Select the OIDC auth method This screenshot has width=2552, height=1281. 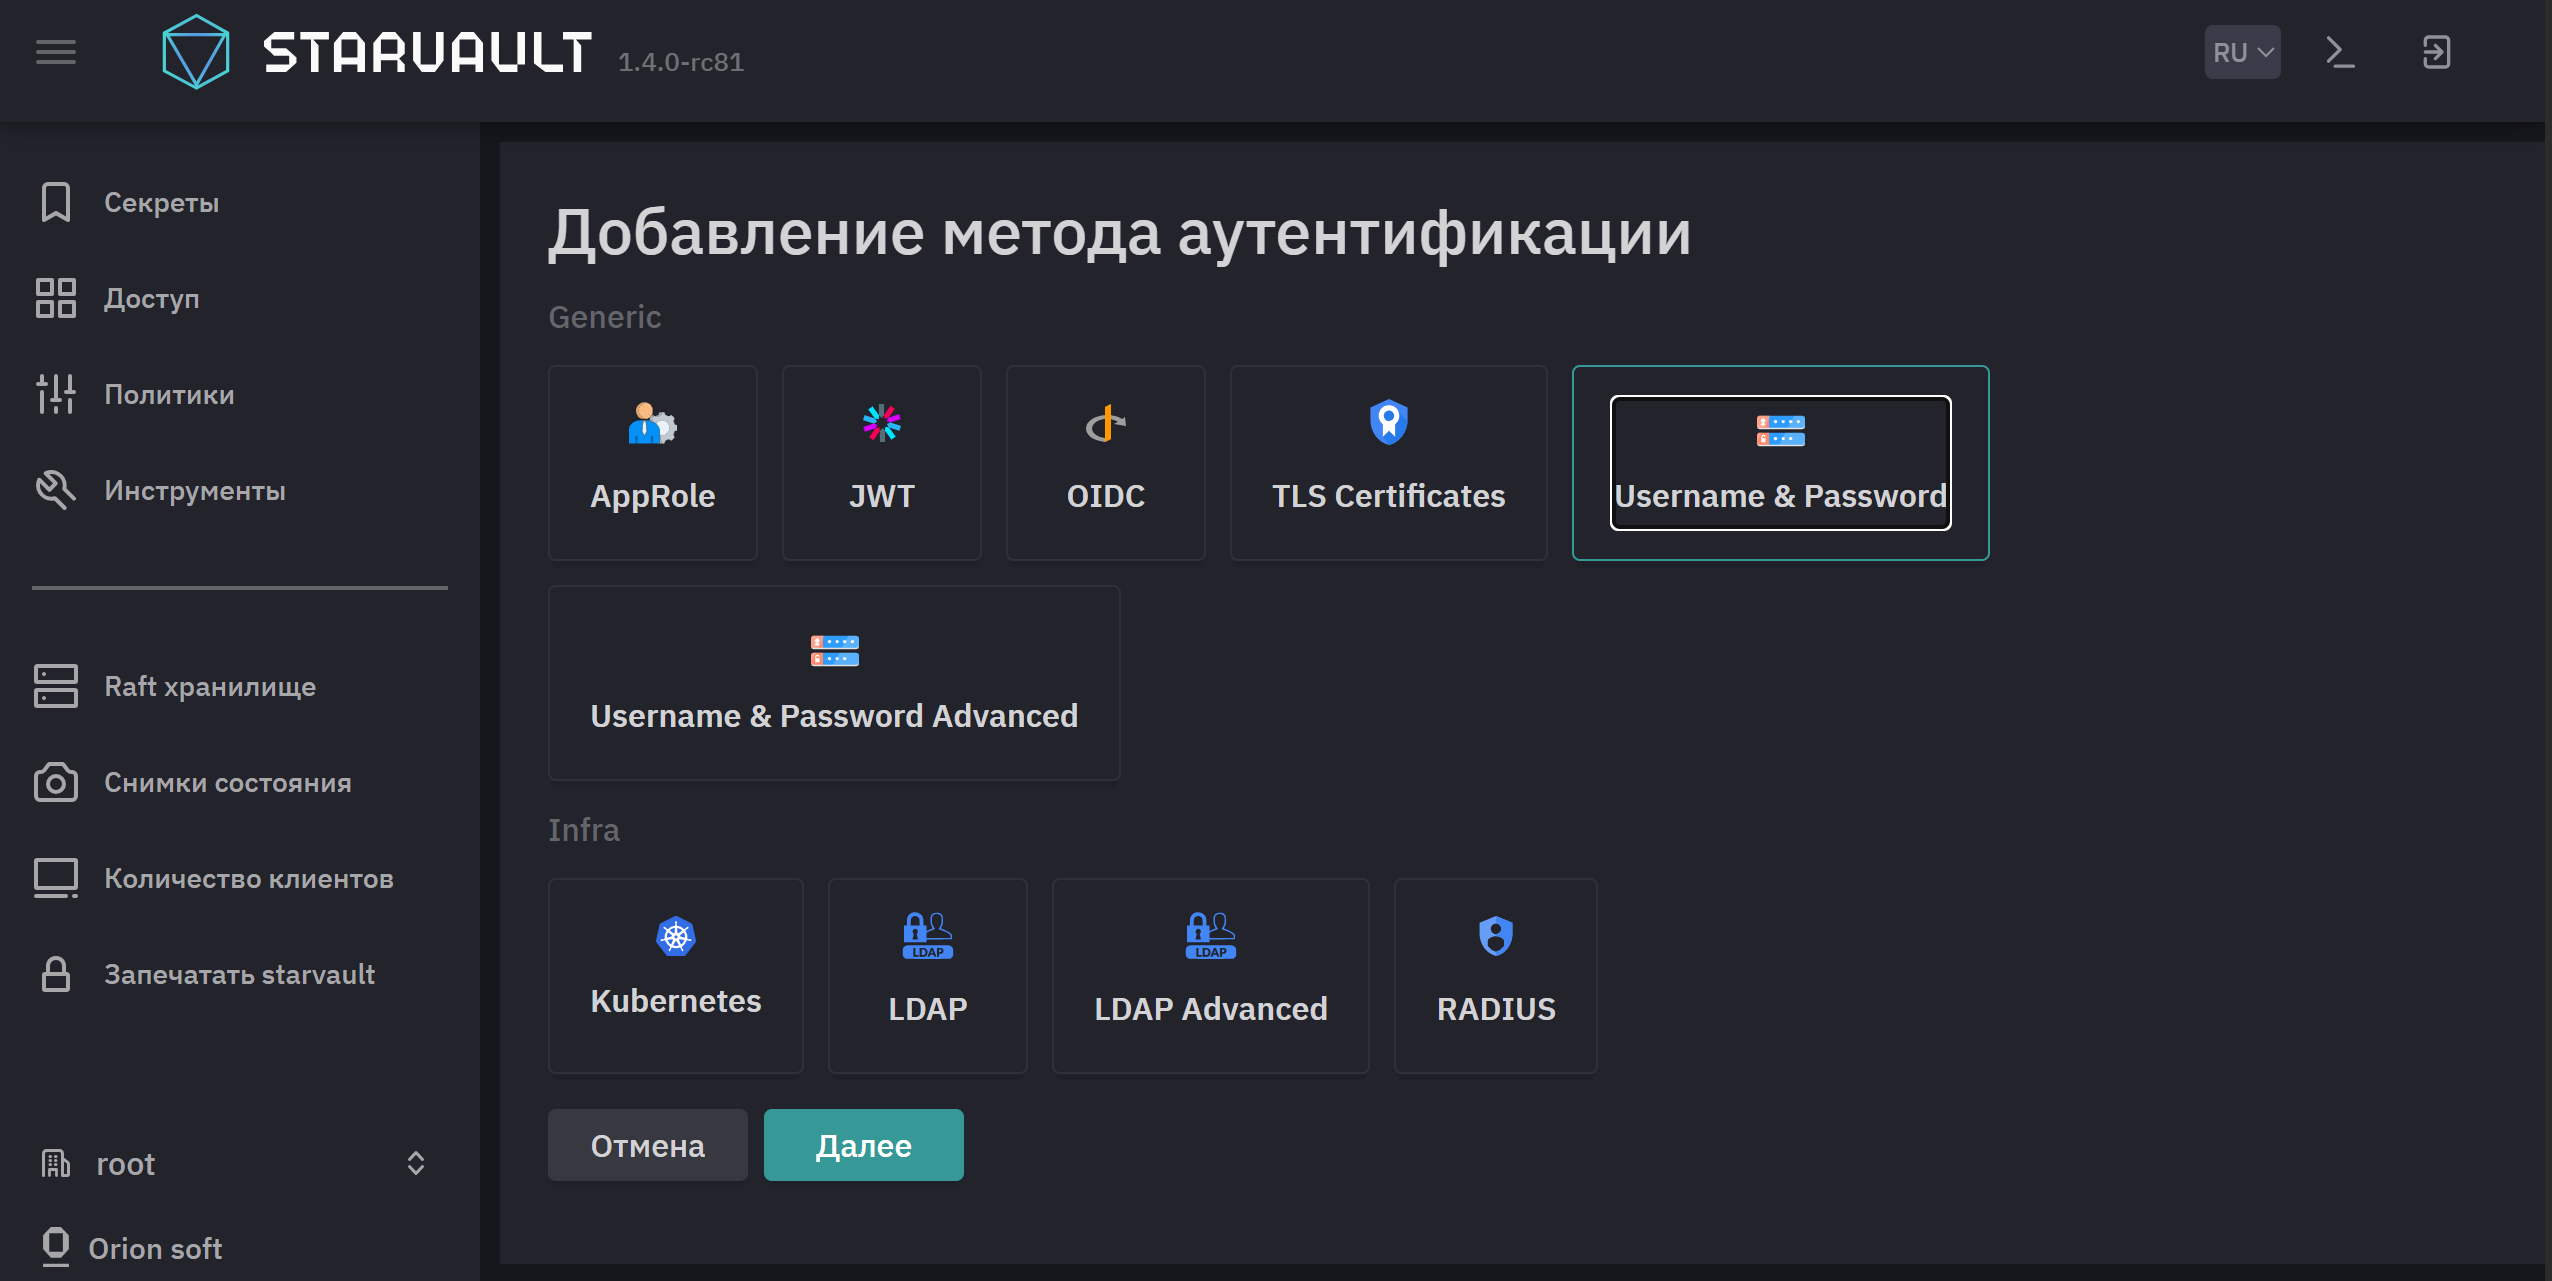[x=1106, y=463]
